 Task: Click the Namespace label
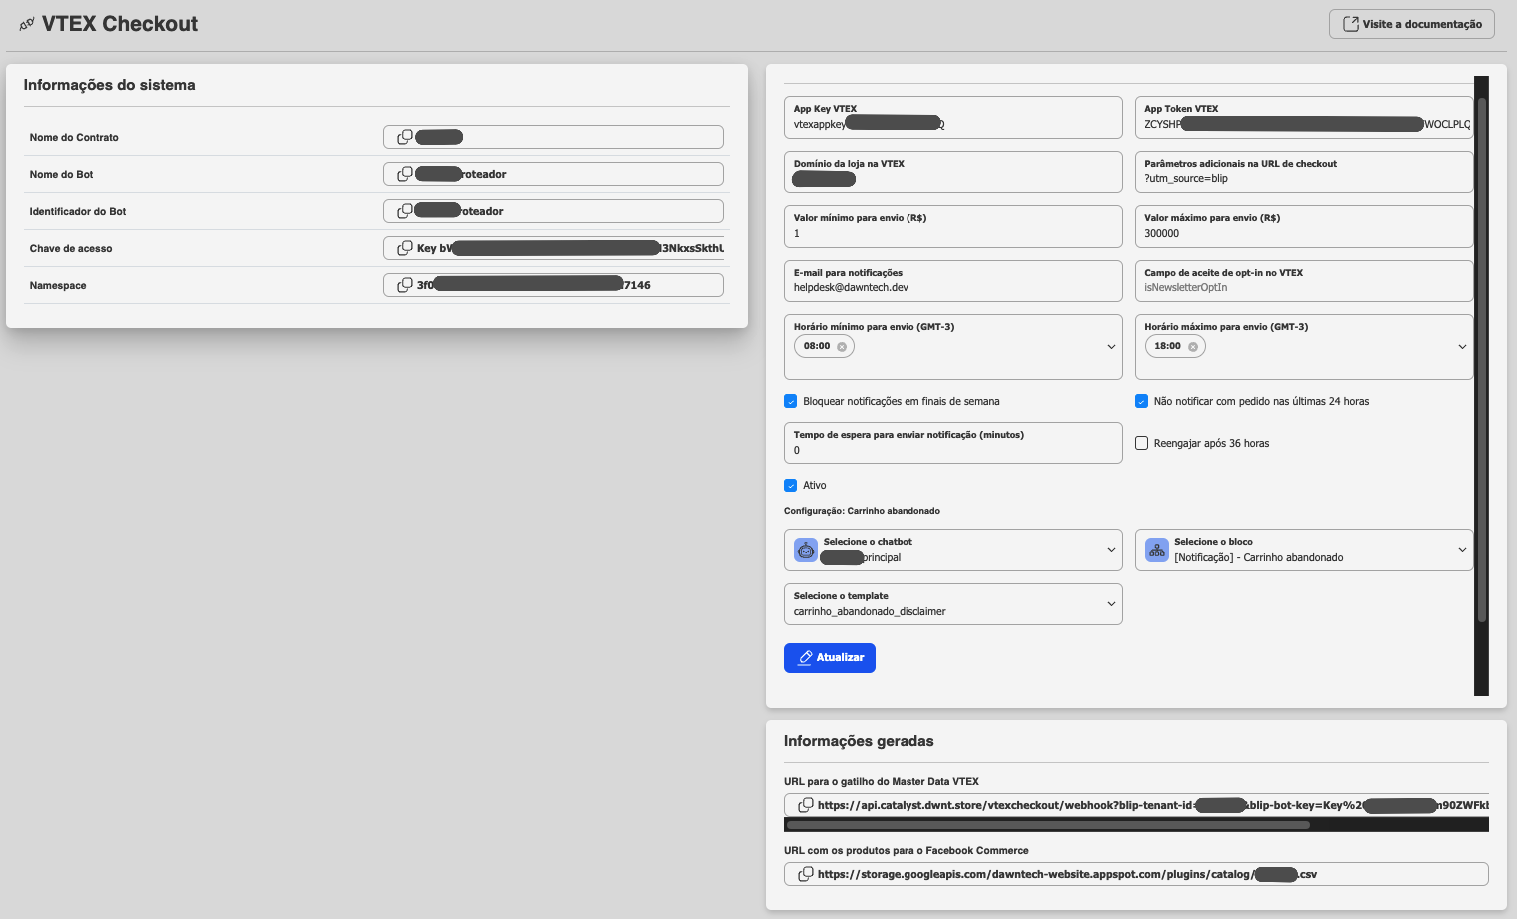[58, 285]
